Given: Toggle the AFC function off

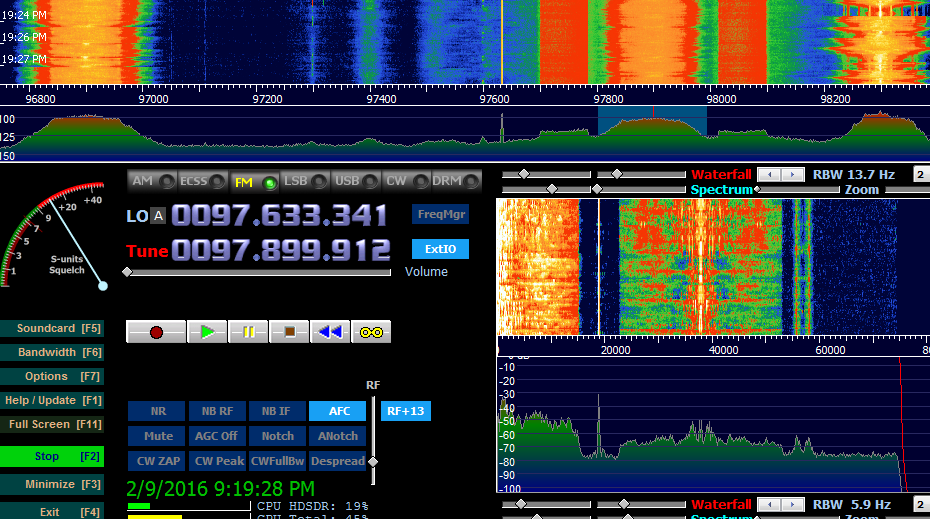Looking at the screenshot, I should click(x=338, y=411).
